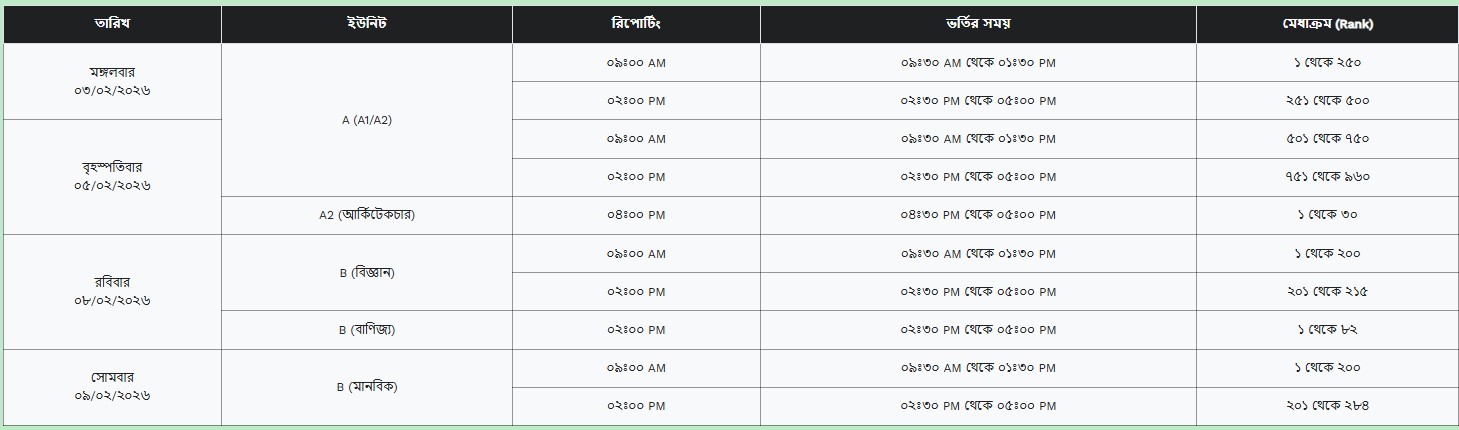Select the মেধাক্রম (Rank) header cell
1459x430 pixels.
(x=1326, y=24)
